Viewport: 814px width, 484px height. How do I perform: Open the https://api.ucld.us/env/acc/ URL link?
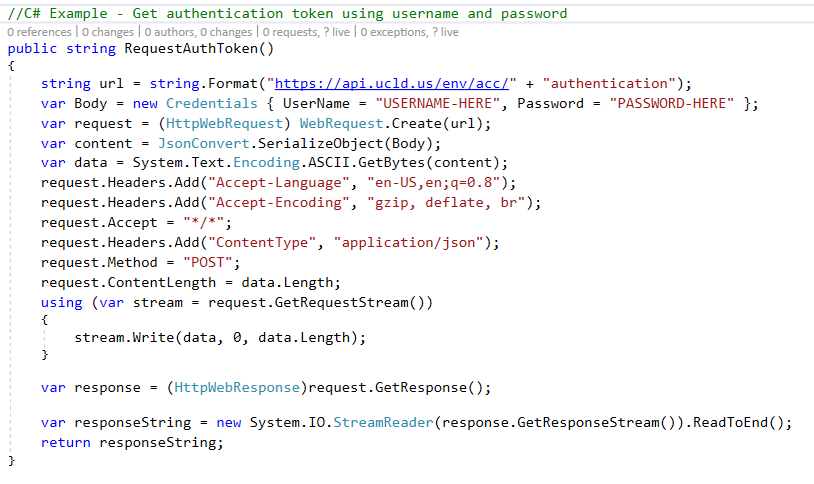coord(395,83)
